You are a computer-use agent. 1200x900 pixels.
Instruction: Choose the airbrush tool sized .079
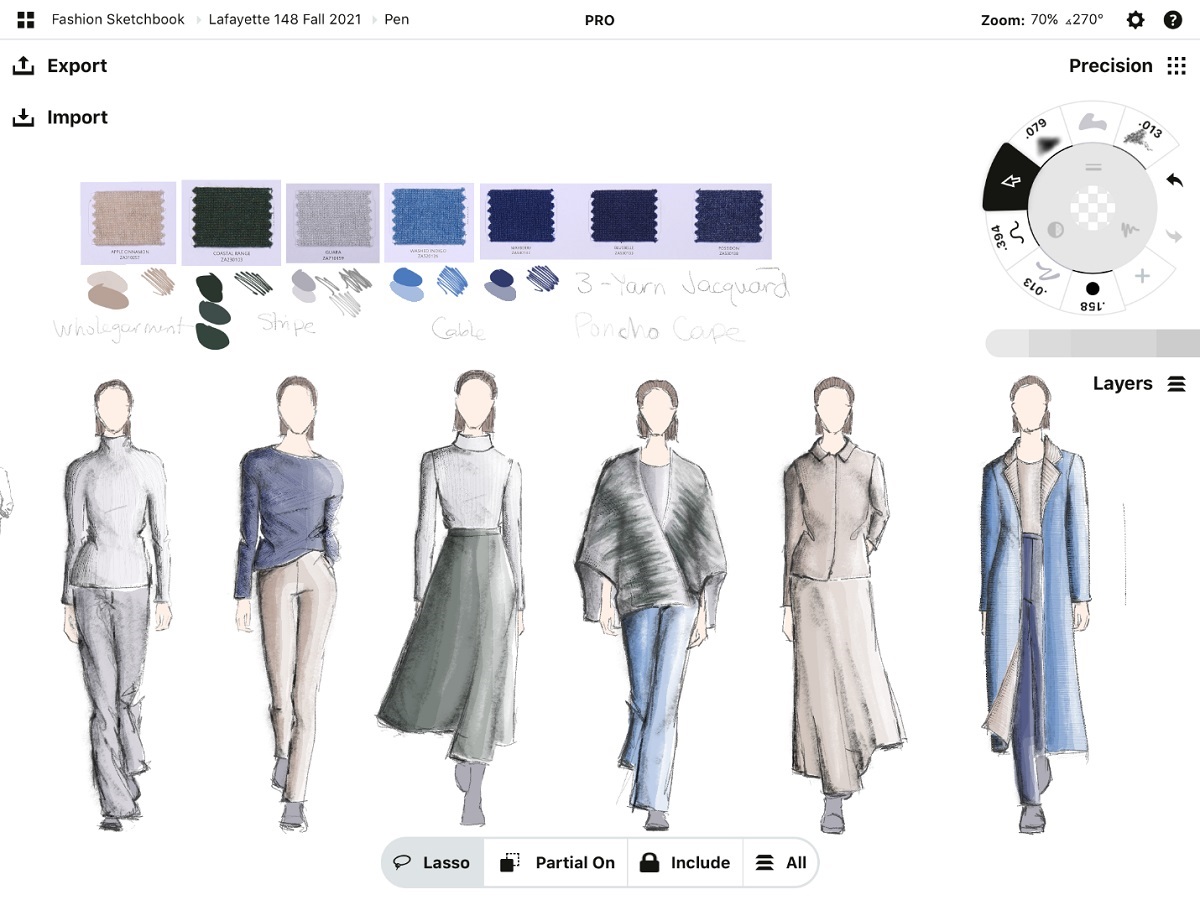click(1042, 139)
